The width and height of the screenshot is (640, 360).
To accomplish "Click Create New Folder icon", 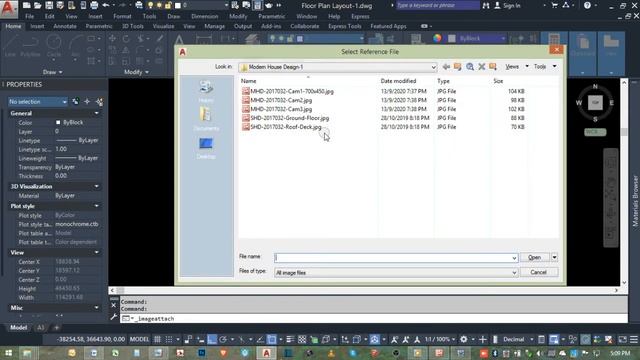I will tap(493, 67).
